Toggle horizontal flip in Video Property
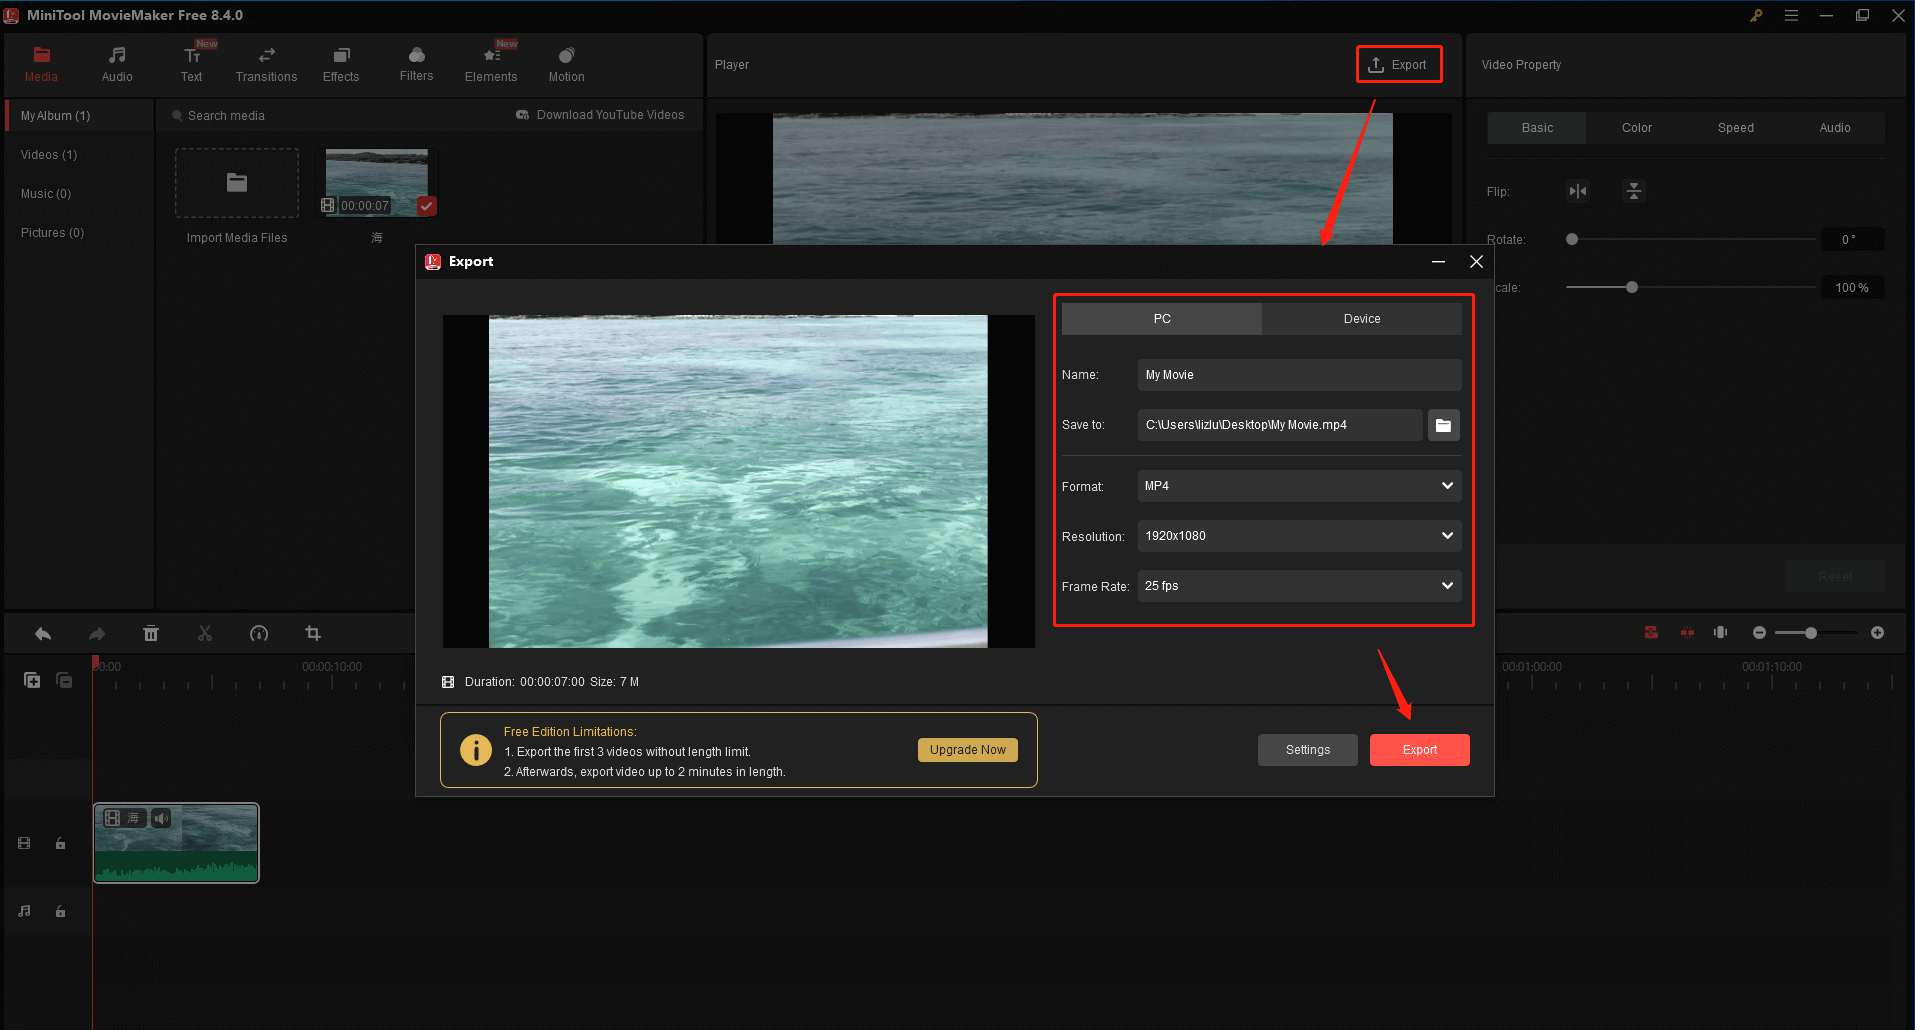Image resolution: width=1915 pixels, height=1030 pixels. (x=1578, y=190)
